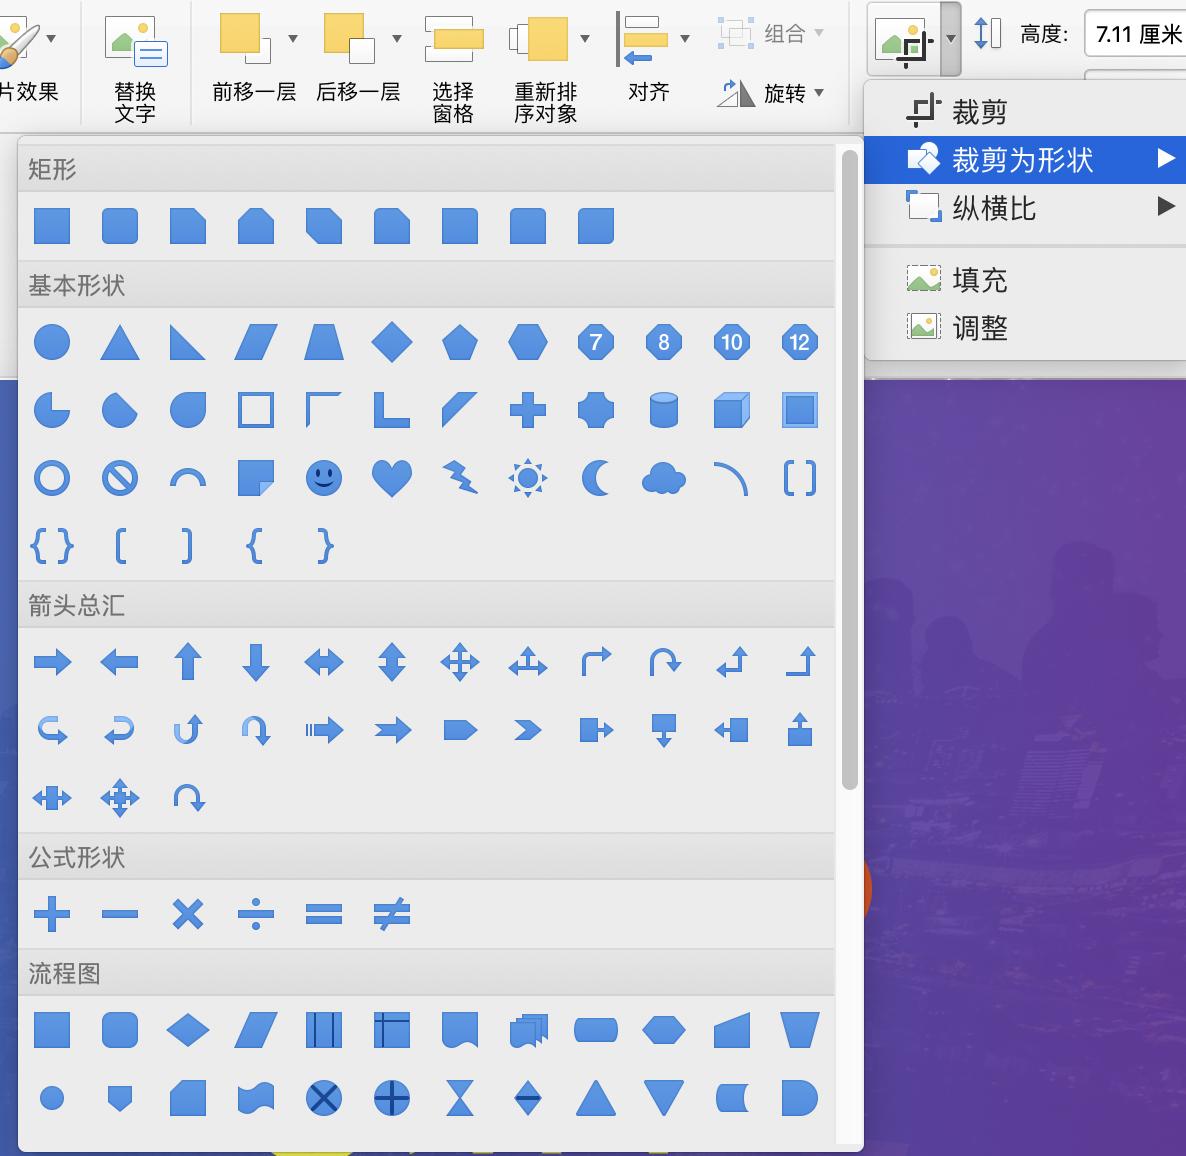Image resolution: width=1186 pixels, height=1156 pixels.
Task: Pick the oval shape in basic shapes
Action: point(52,342)
